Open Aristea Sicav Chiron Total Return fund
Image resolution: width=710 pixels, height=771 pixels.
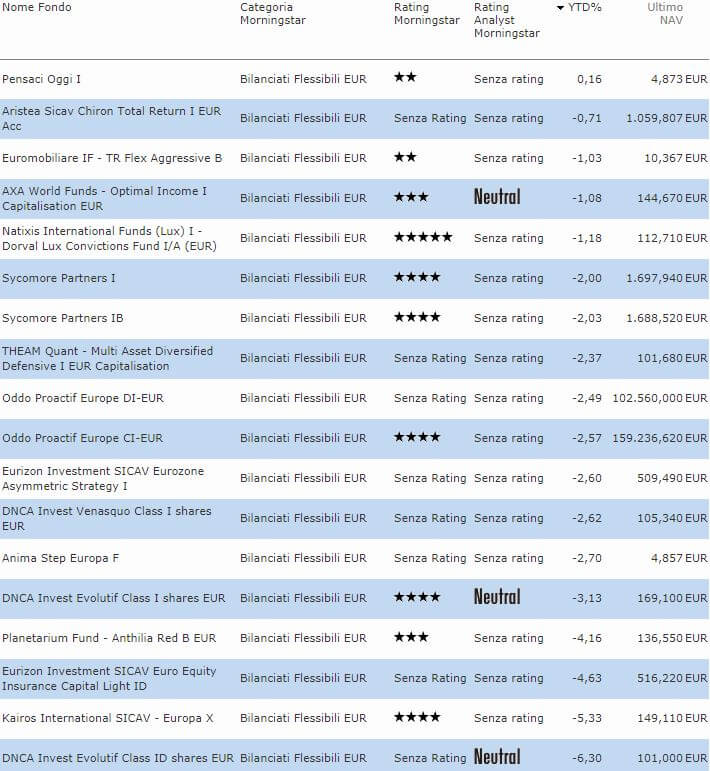click(x=112, y=119)
